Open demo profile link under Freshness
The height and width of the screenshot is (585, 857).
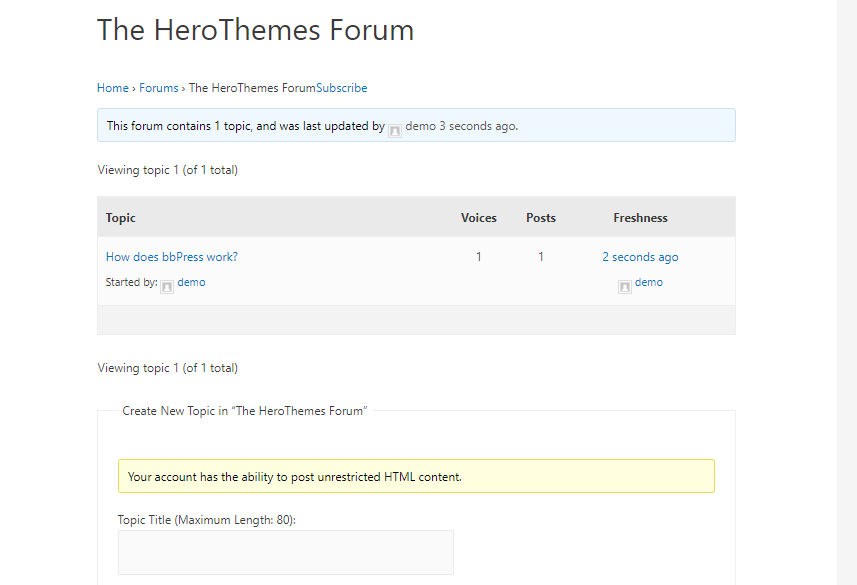pyautogui.click(x=649, y=282)
